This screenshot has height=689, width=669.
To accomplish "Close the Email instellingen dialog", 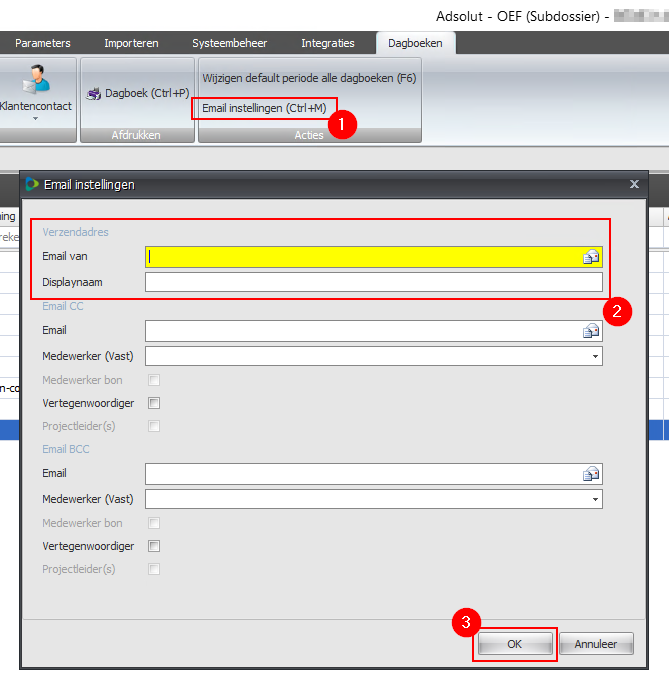I will click(633, 184).
